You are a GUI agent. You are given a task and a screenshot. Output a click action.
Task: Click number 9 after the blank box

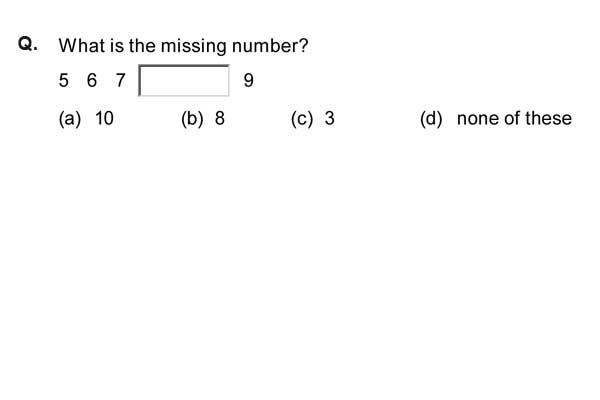click(249, 80)
